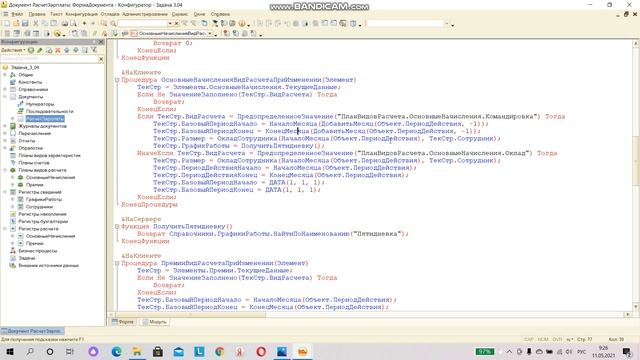Clear the configuration tree search box
Screen dimensions: 640x360
click(101, 59)
